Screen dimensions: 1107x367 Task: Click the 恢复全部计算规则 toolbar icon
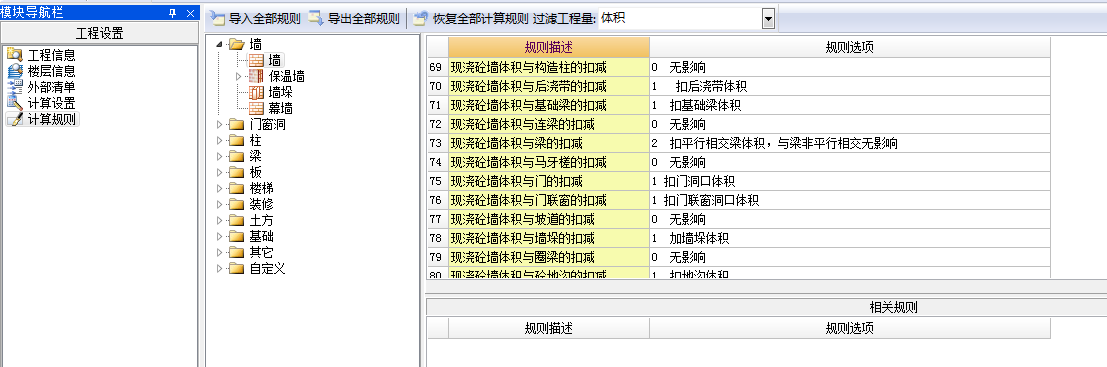coord(421,19)
